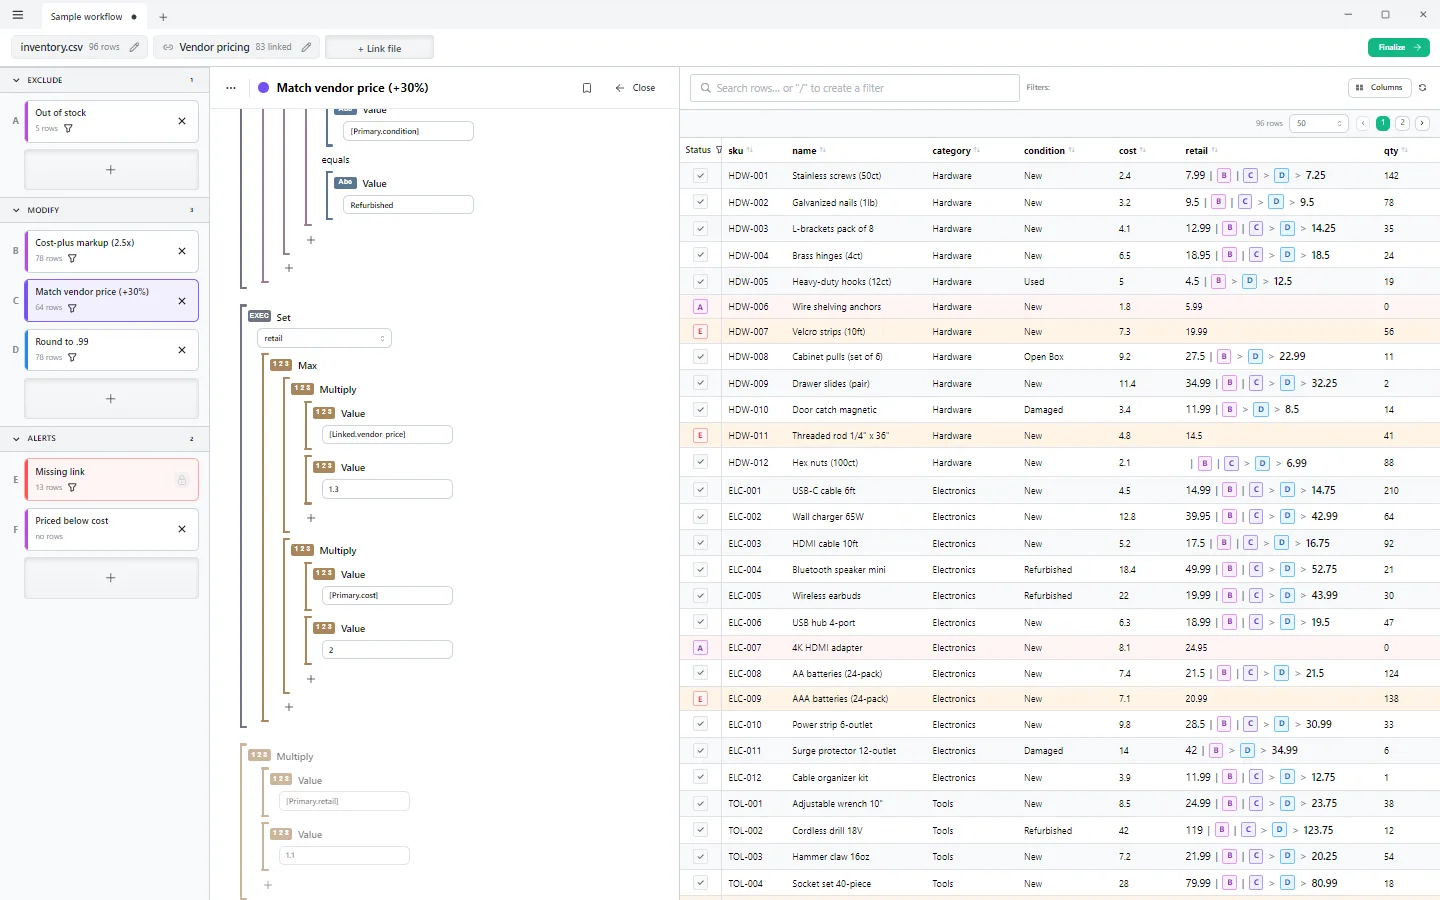Click filter icon on Missing link alert

pyautogui.click(x=72, y=488)
